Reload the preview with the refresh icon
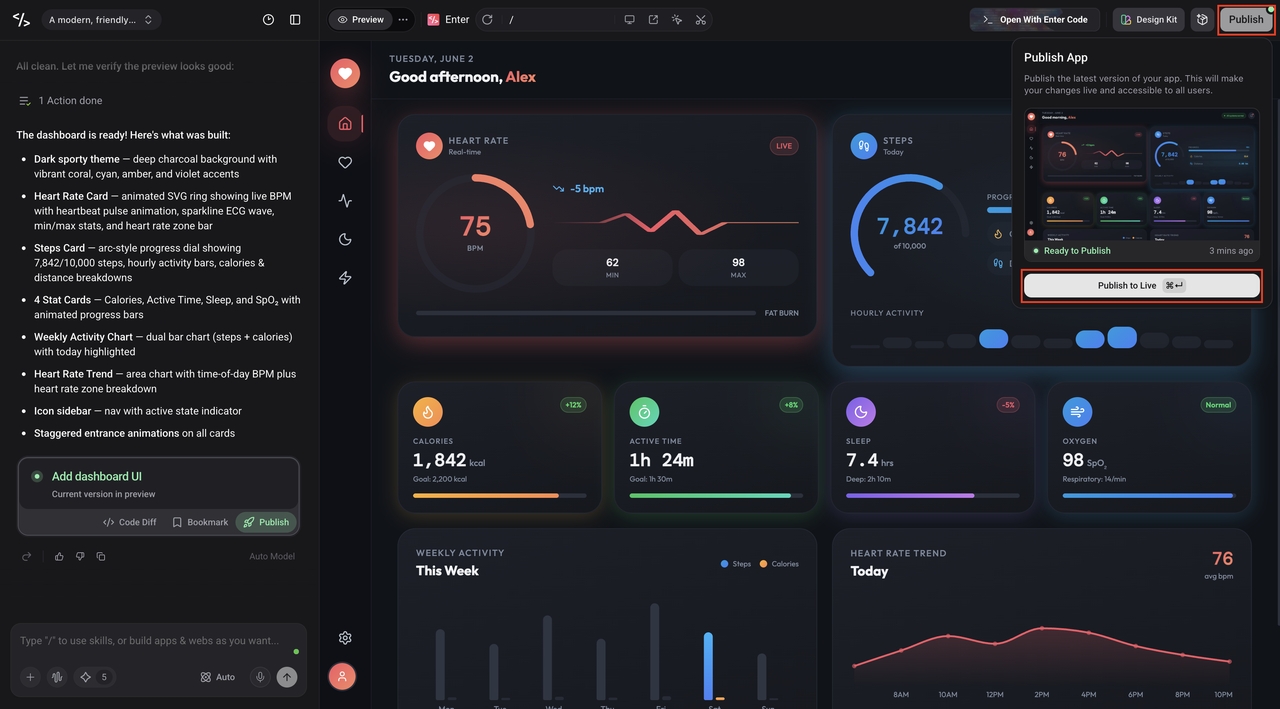Image resolution: width=1280 pixels, height=709 pixels. pyautogui.click(x=487, y=19)
